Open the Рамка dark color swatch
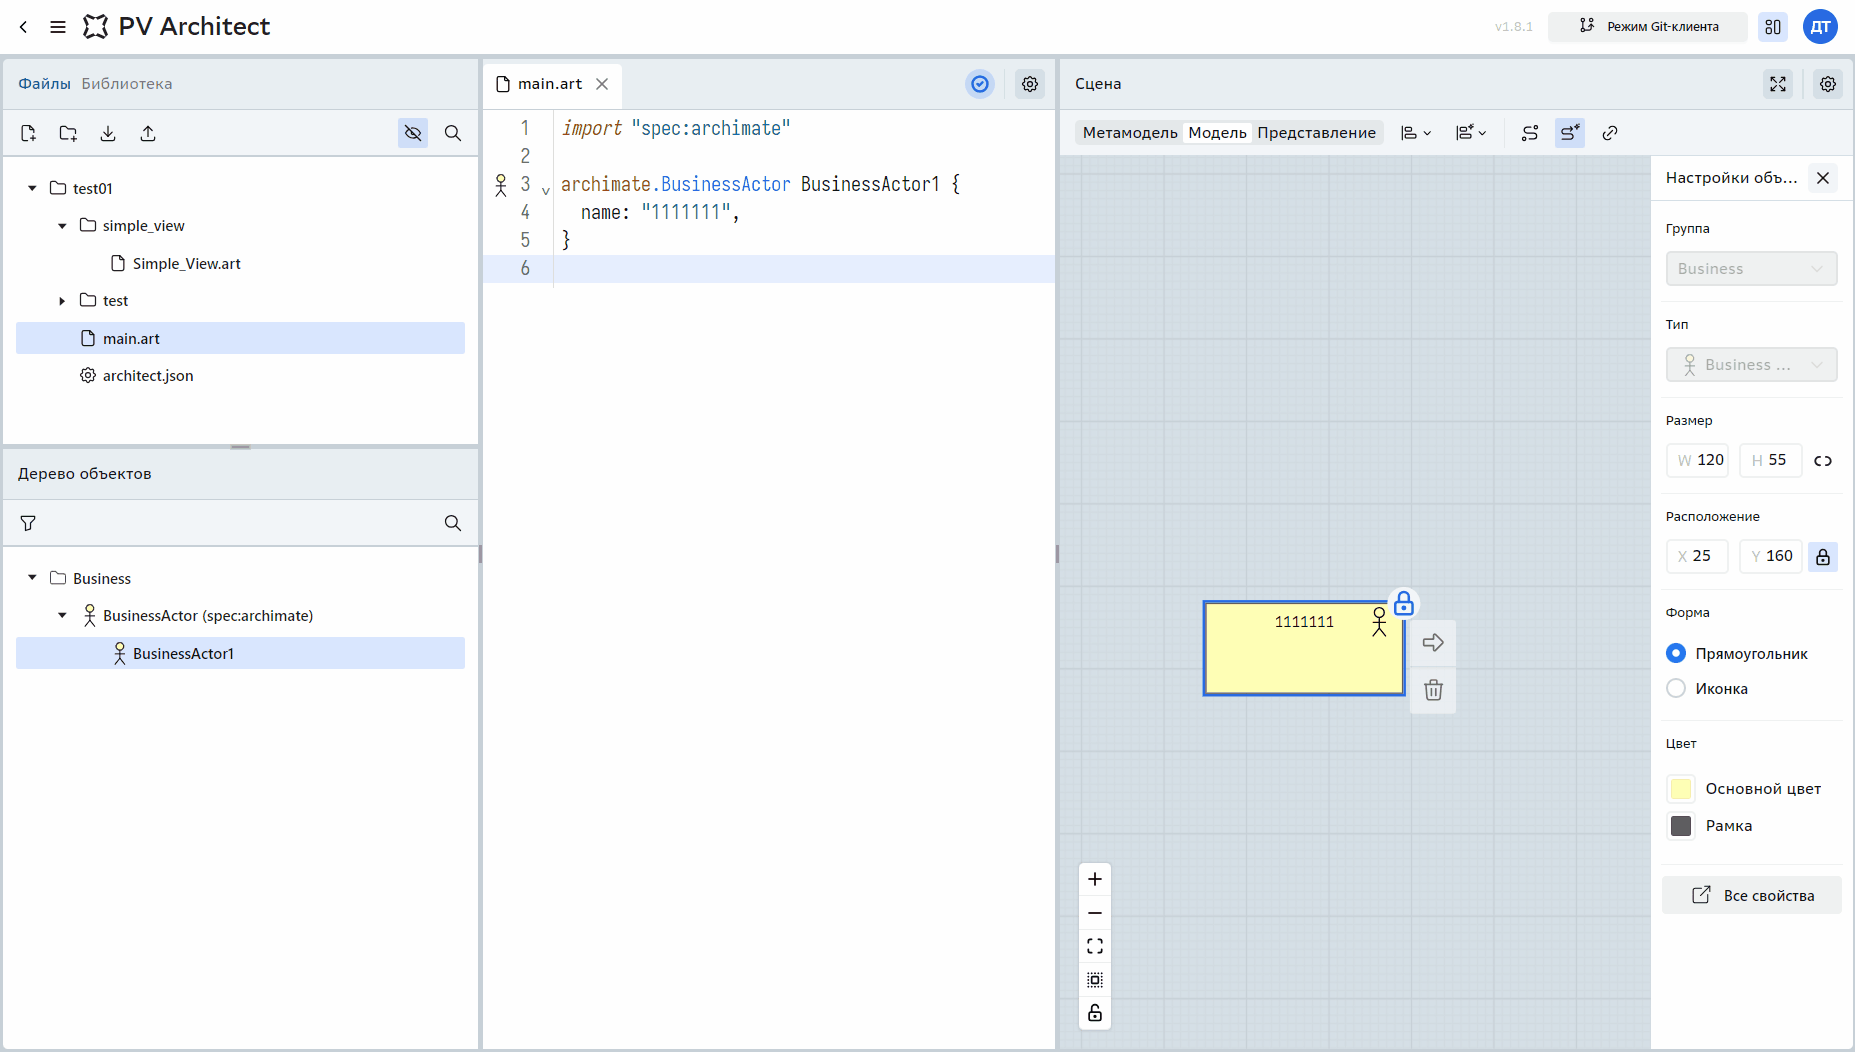1855x1052 pixels. tap(1681, 826)
